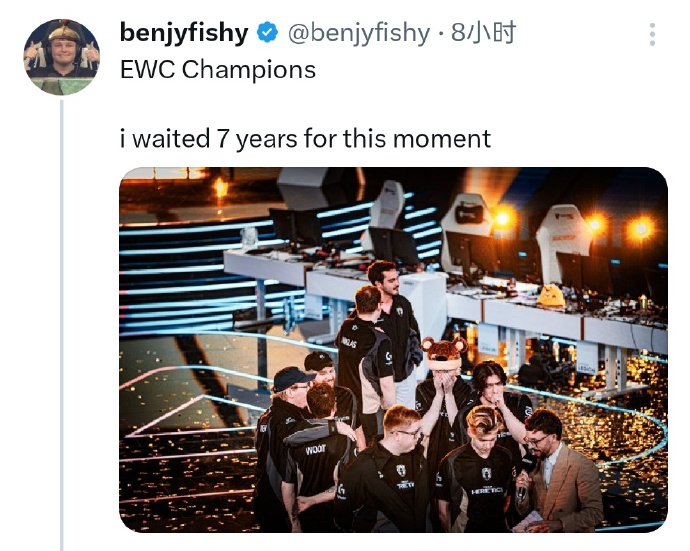Viewport: 690px width, 551px height.
Task: Click the benjyfishy display name
Action: click(x=184, y=34)
